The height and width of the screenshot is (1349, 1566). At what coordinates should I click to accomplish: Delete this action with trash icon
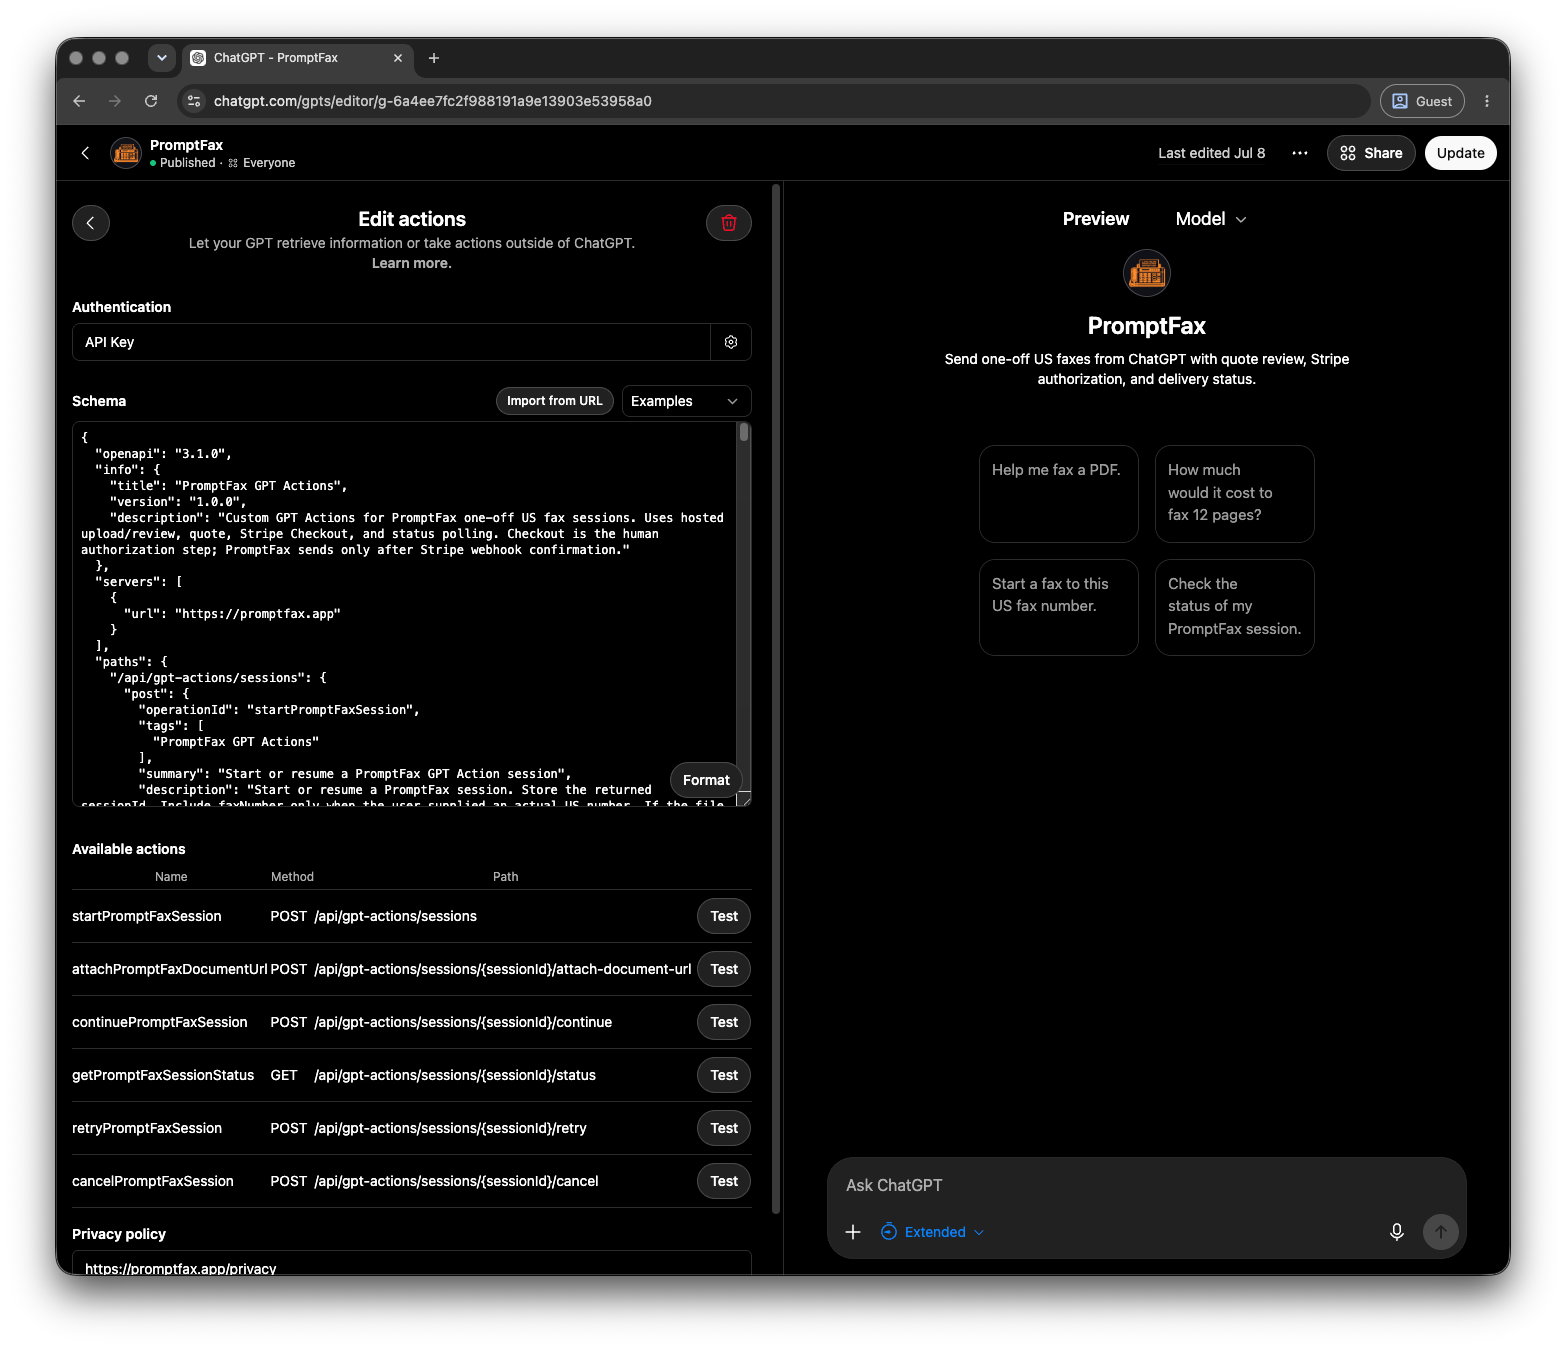click(729, 223)
